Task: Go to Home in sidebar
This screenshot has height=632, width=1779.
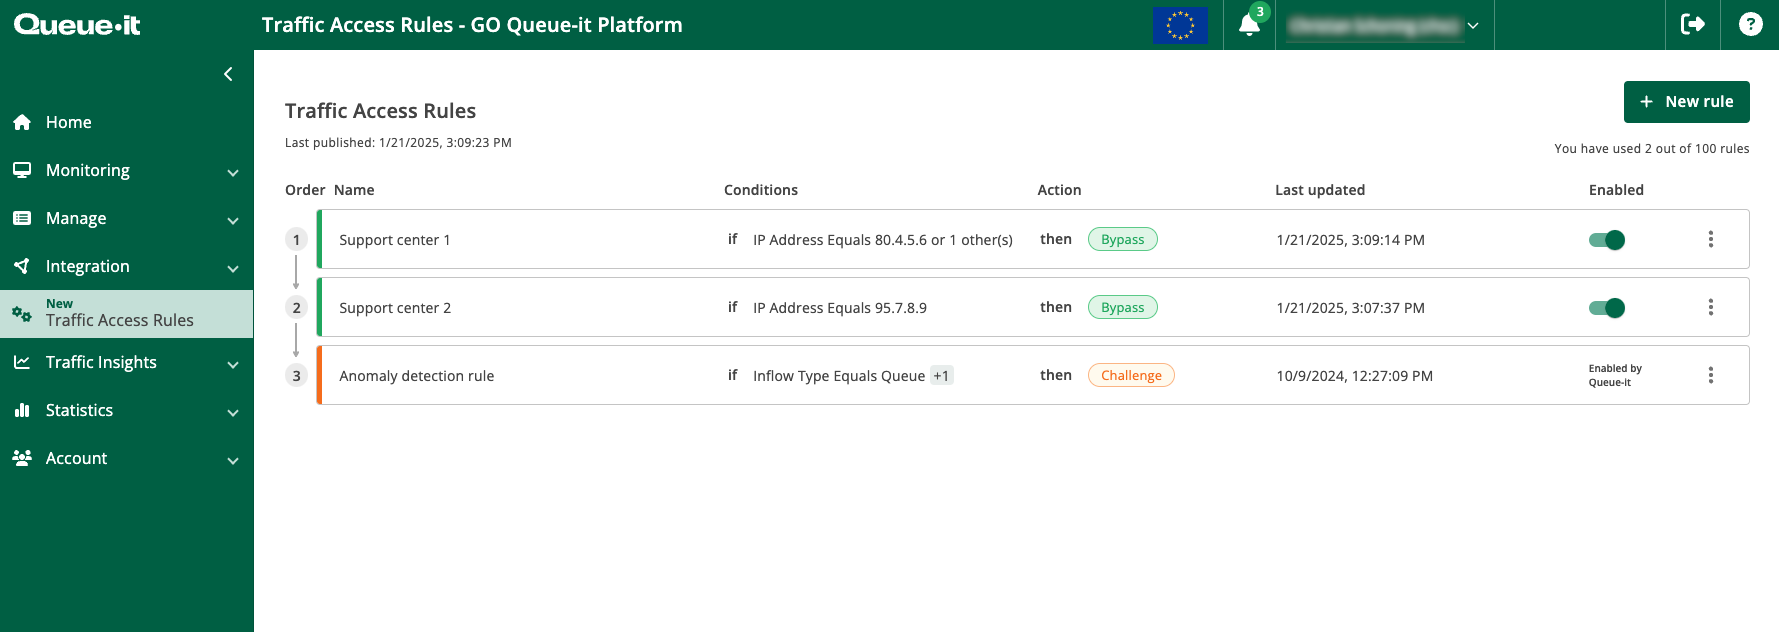Action: tap(126, 122)
